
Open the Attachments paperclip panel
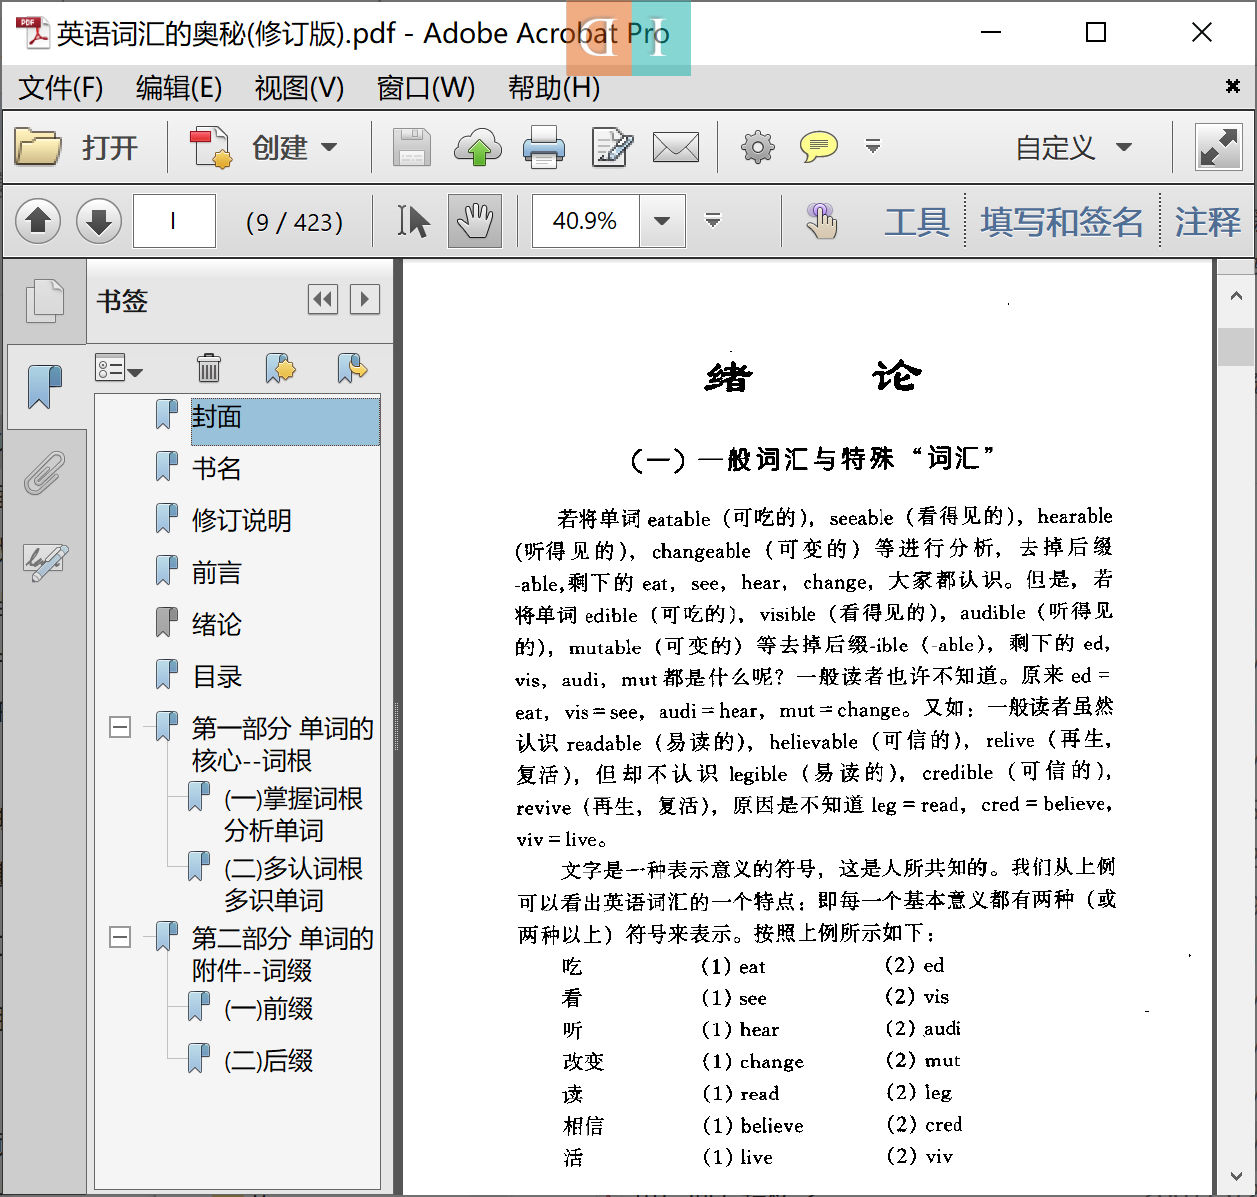[44, 474]
